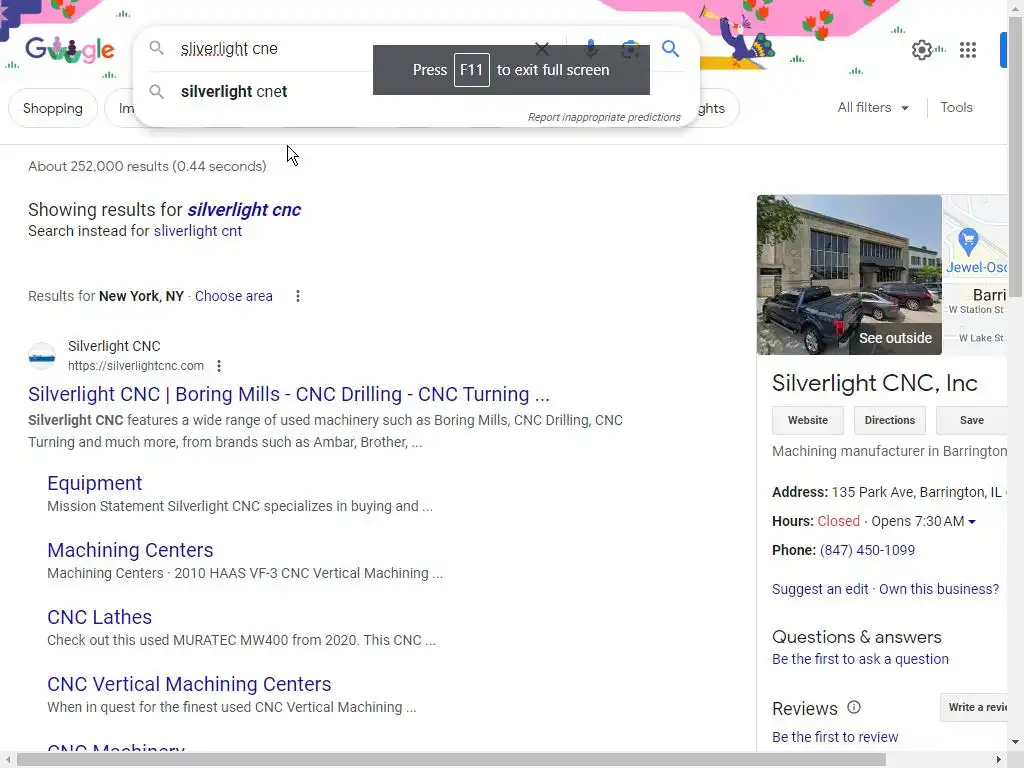The height and width of the screenshot is (768, 1024).
Task: Click the 'Questions & answers' heading
Action: point(856,637)
